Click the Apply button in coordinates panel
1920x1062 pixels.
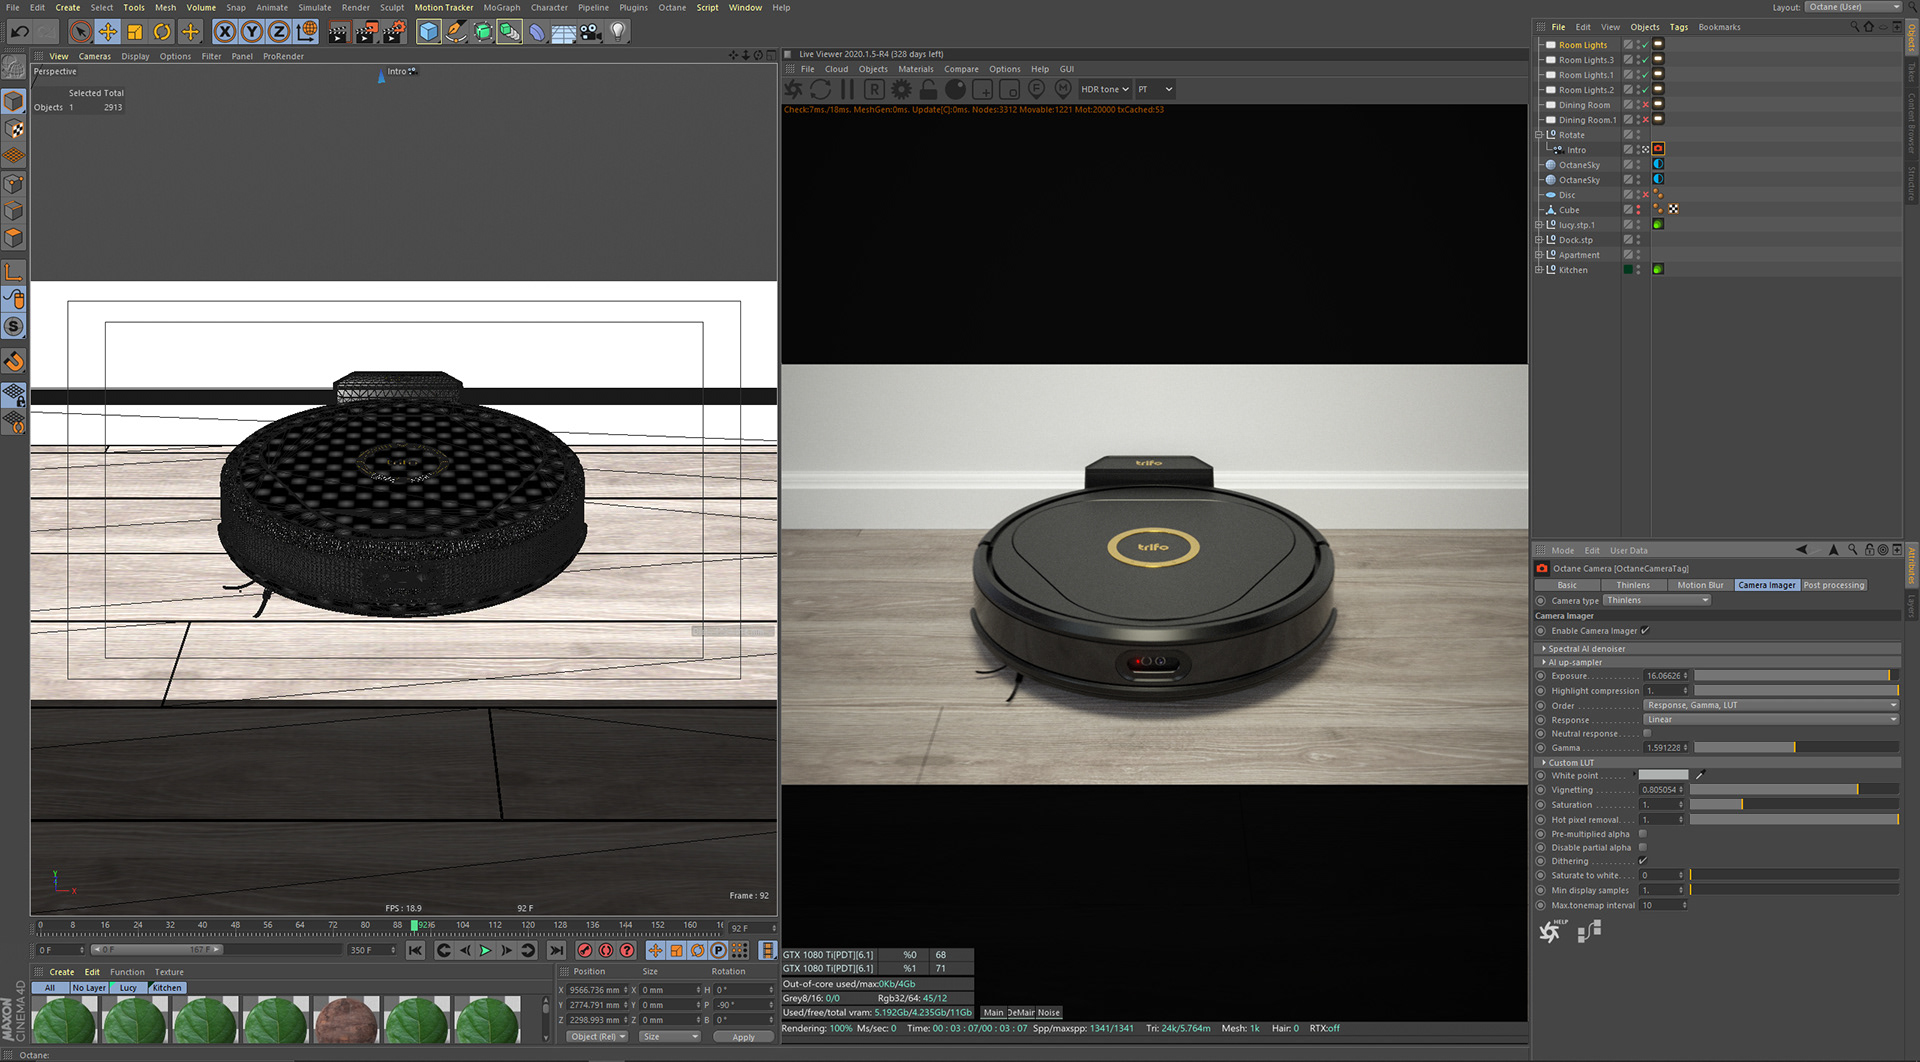[x=744, y=1037]
